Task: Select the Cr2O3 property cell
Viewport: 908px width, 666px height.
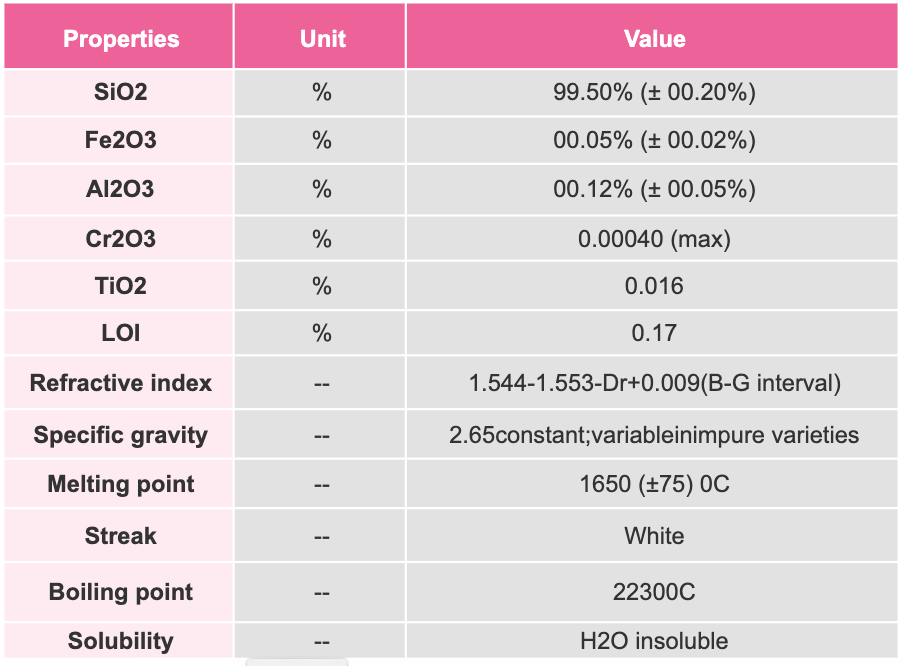Action: (x=121, y=239)
